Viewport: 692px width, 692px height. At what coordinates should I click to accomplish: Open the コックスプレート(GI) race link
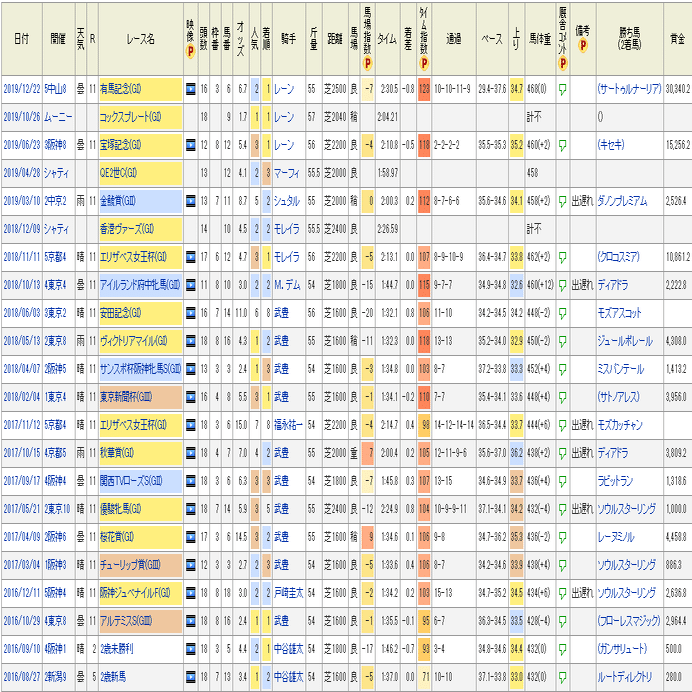tap(131, 117)
